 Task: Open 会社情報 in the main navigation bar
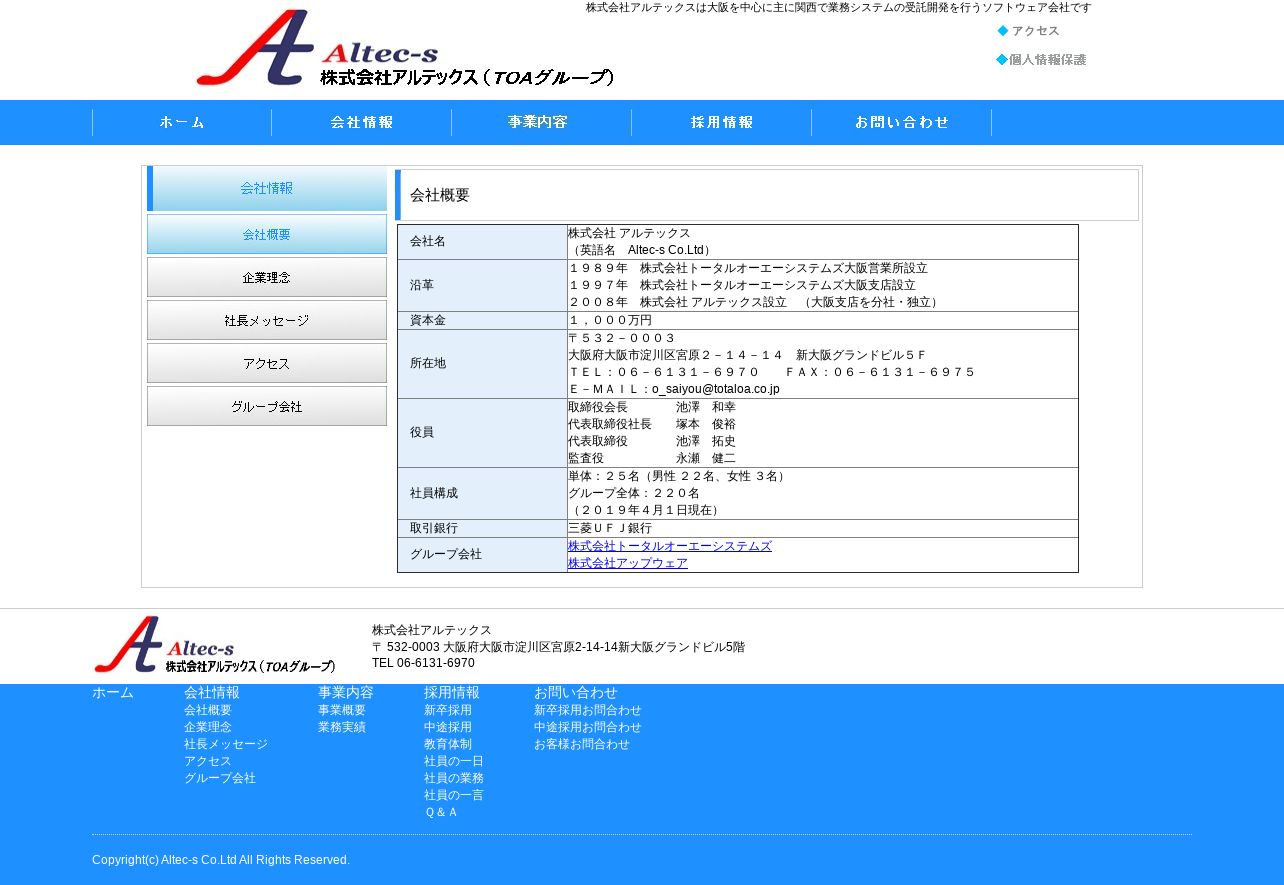pos(362,122)
